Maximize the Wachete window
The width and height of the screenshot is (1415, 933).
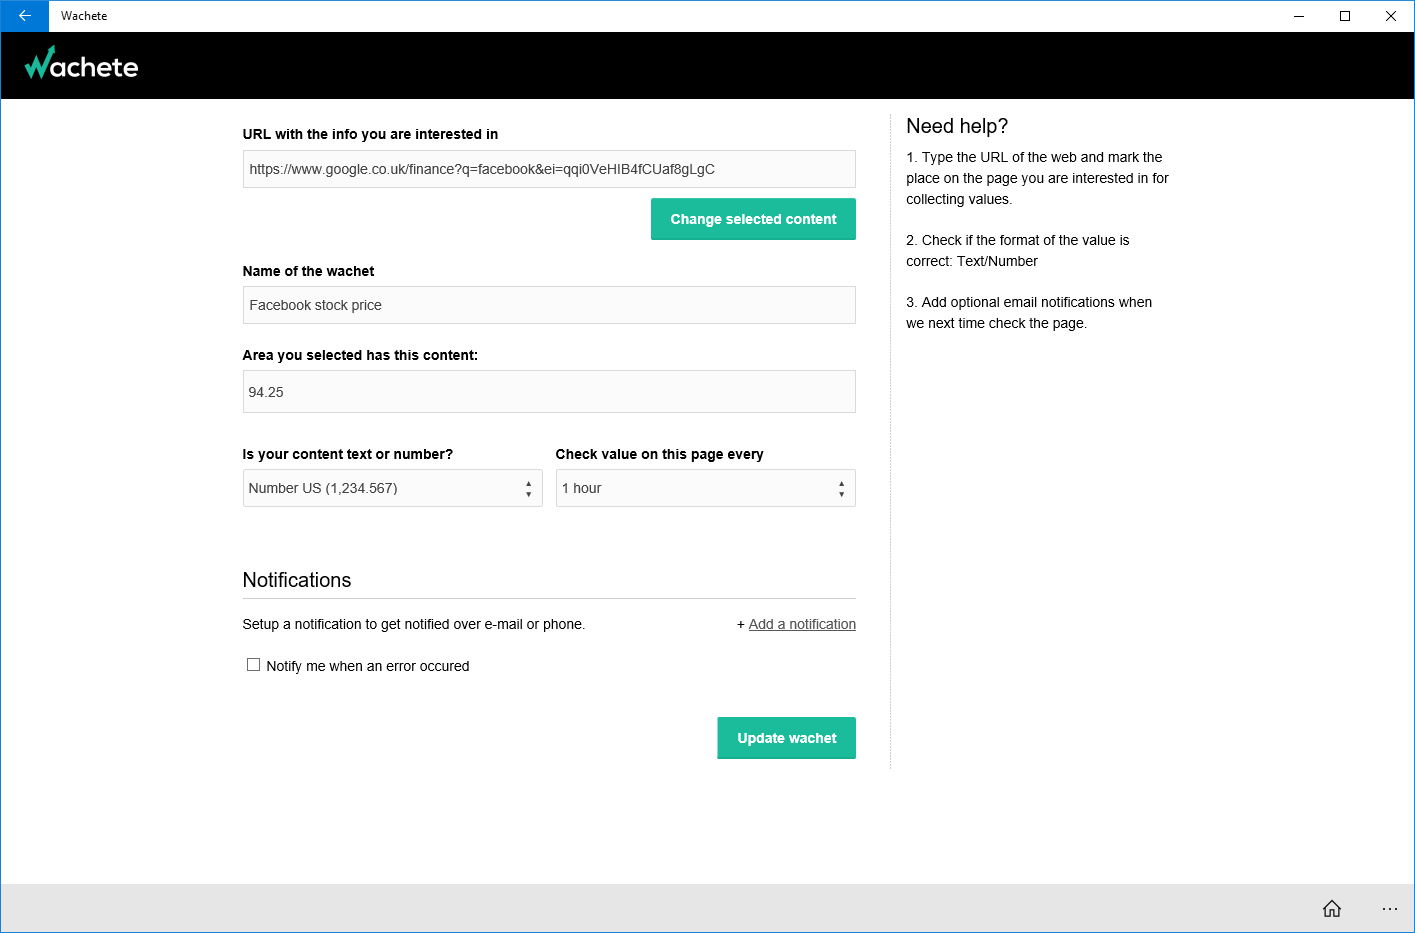1345,16
